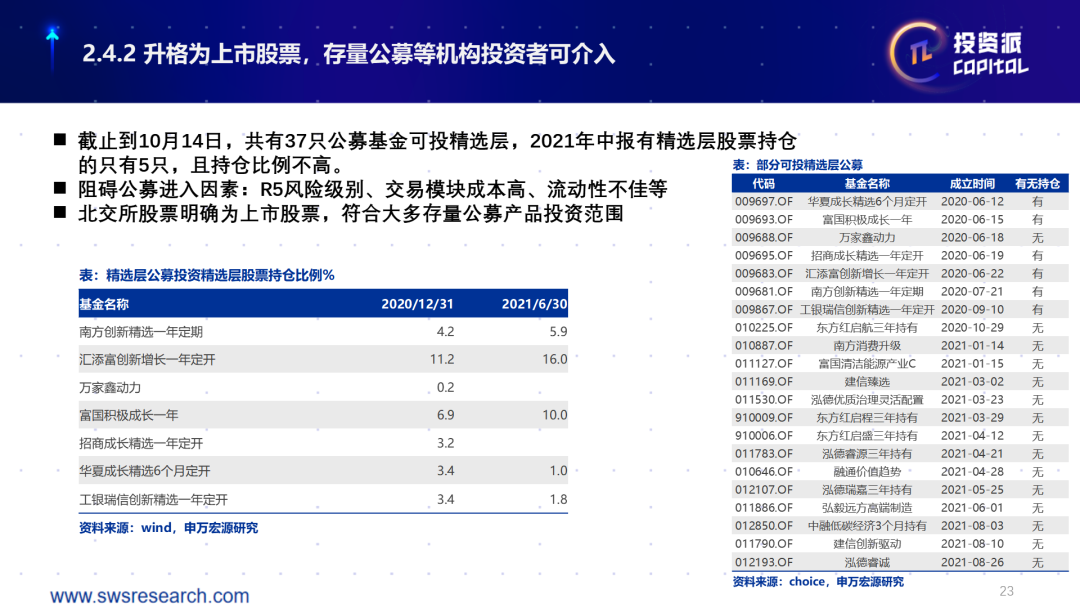Select fund name 东方红启航三年持有

click(866, 328)
